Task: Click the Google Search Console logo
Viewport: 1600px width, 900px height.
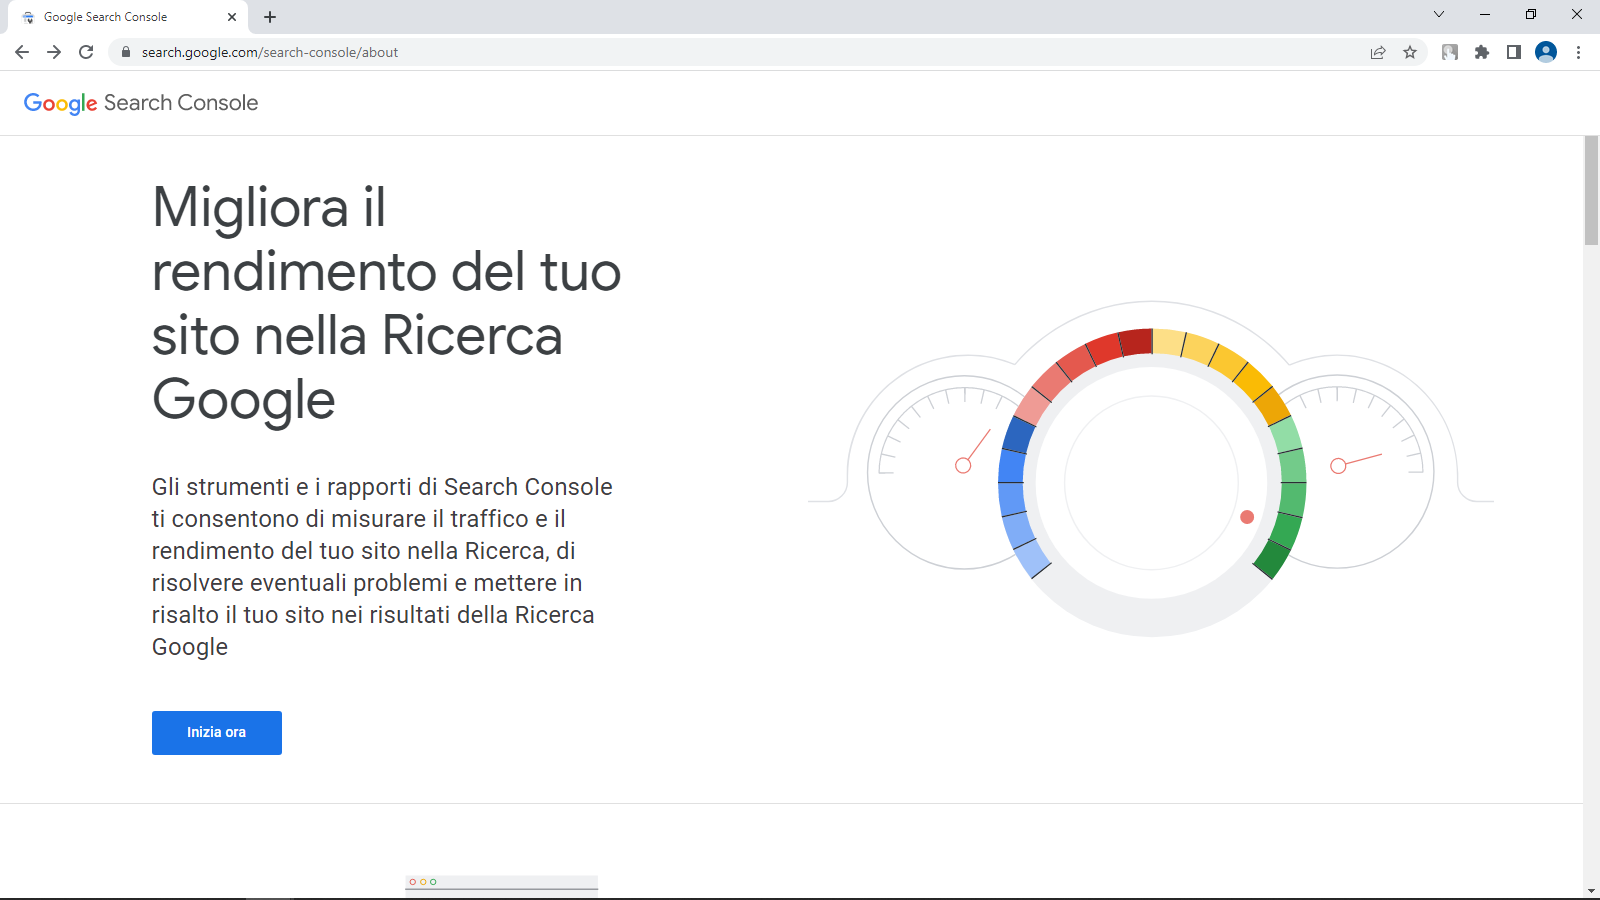Action: click(141, 103)
